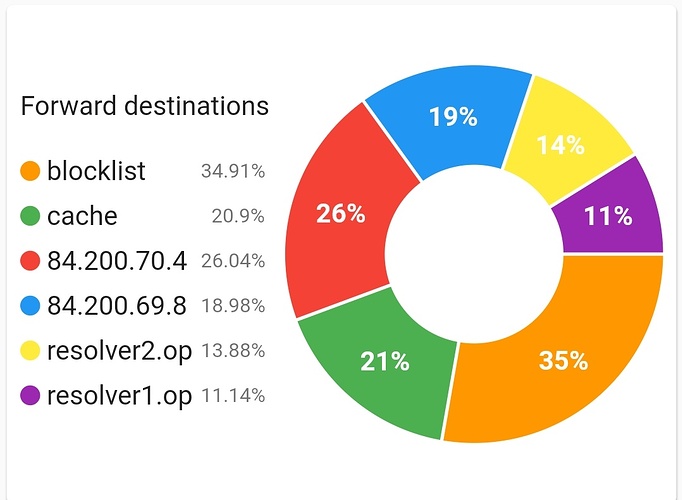The width and height of the screenshot is (682, 500).
Task: Click the orange 35% donut slice
Action: click(562, 361)
